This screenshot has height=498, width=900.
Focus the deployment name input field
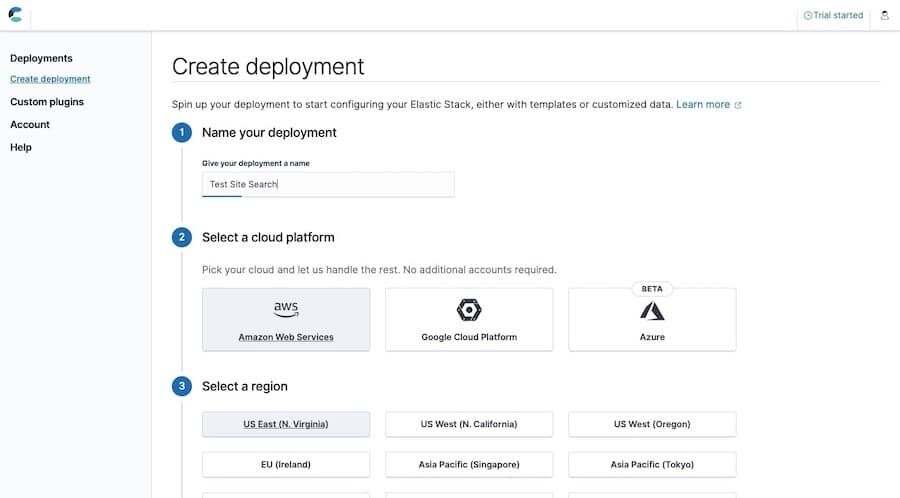[x=328, y=184]
